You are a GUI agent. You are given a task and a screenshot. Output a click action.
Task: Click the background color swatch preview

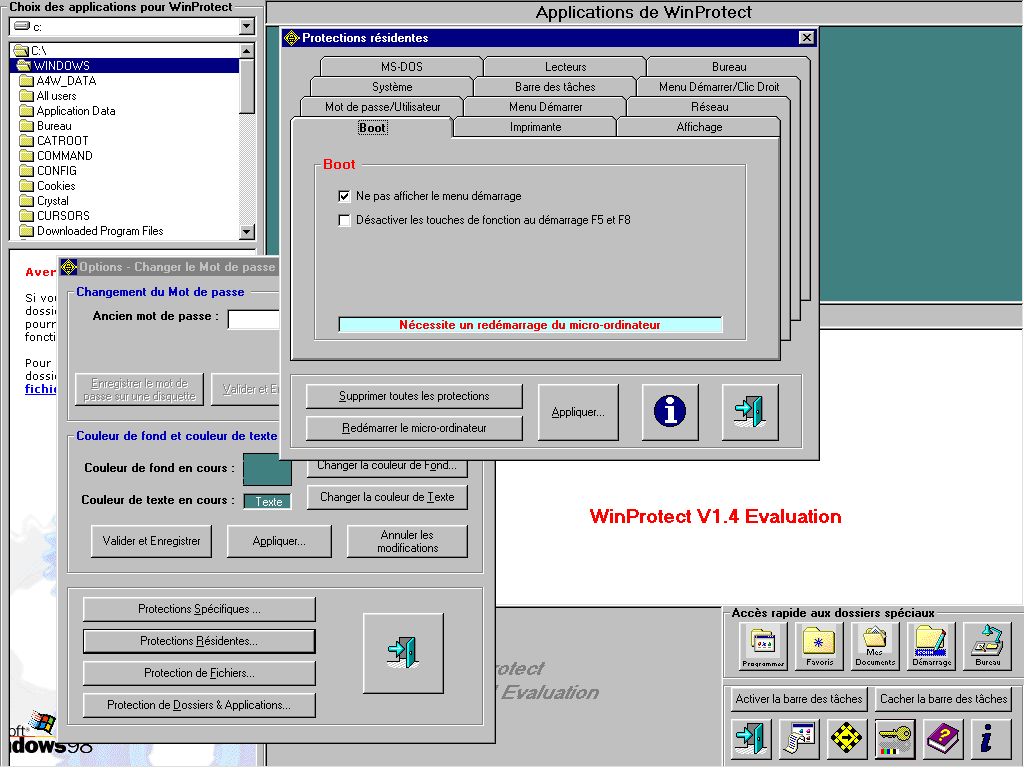(x=267, y=469)
